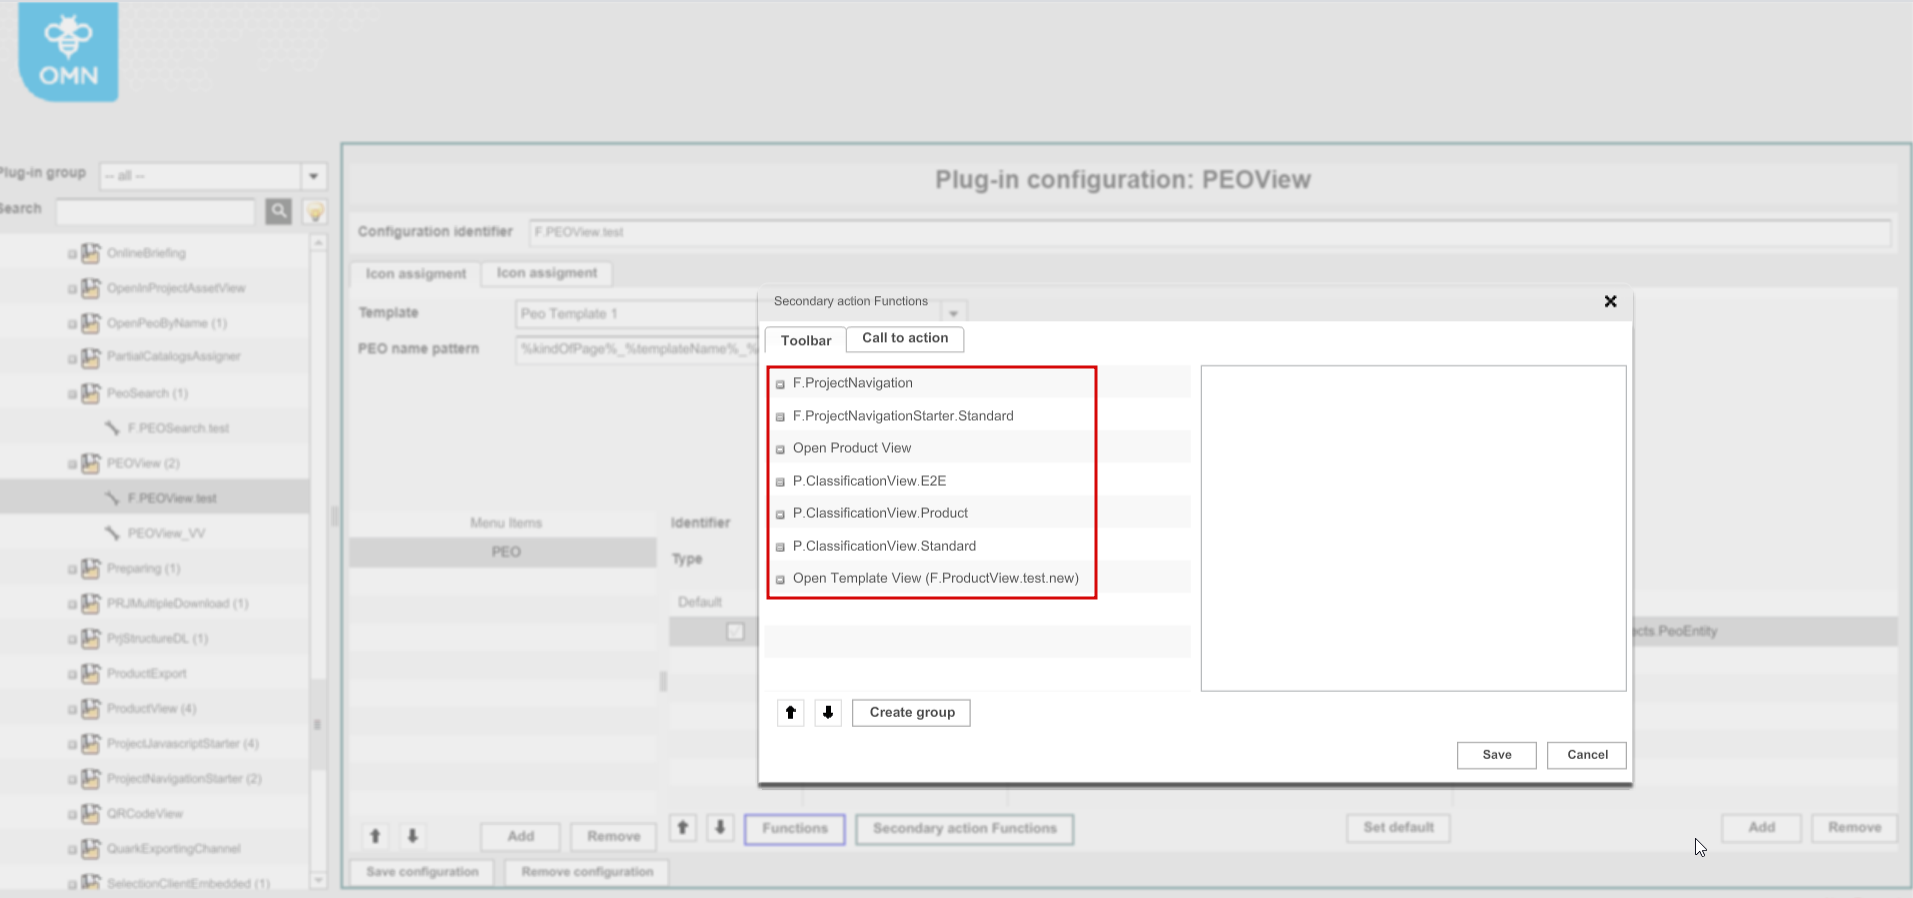This screenshot has width=1913, height=898.
Task: Click the down arrow below the Menu Items list
Action: [412, 836]
